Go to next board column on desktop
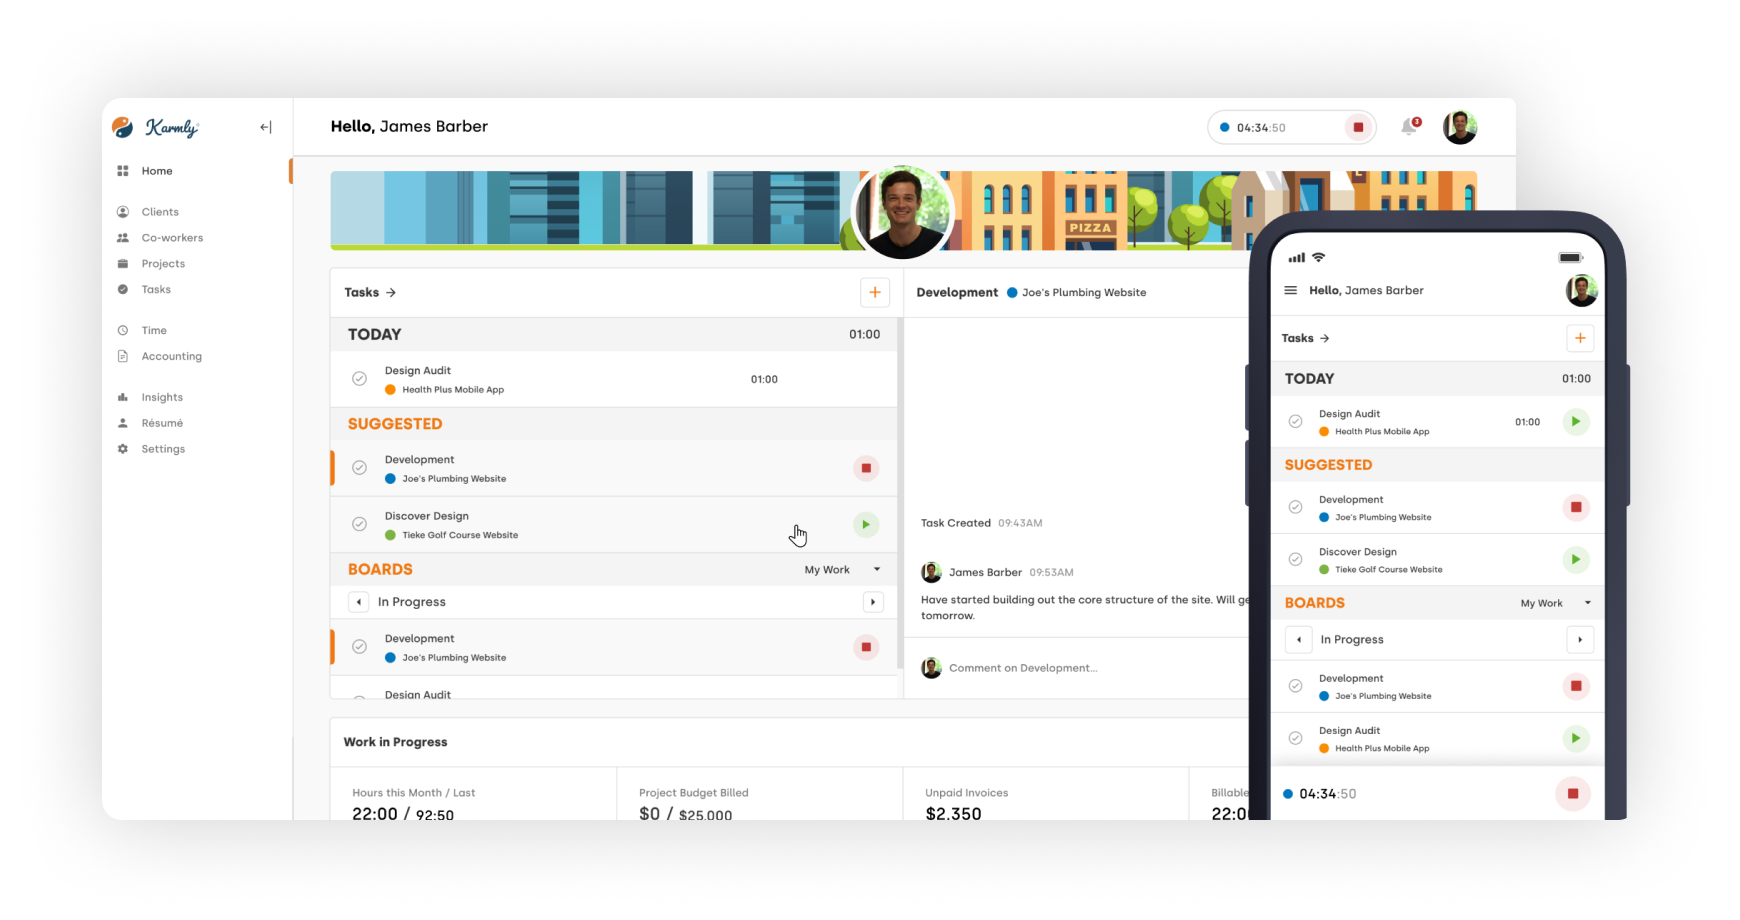 [873, 602]
